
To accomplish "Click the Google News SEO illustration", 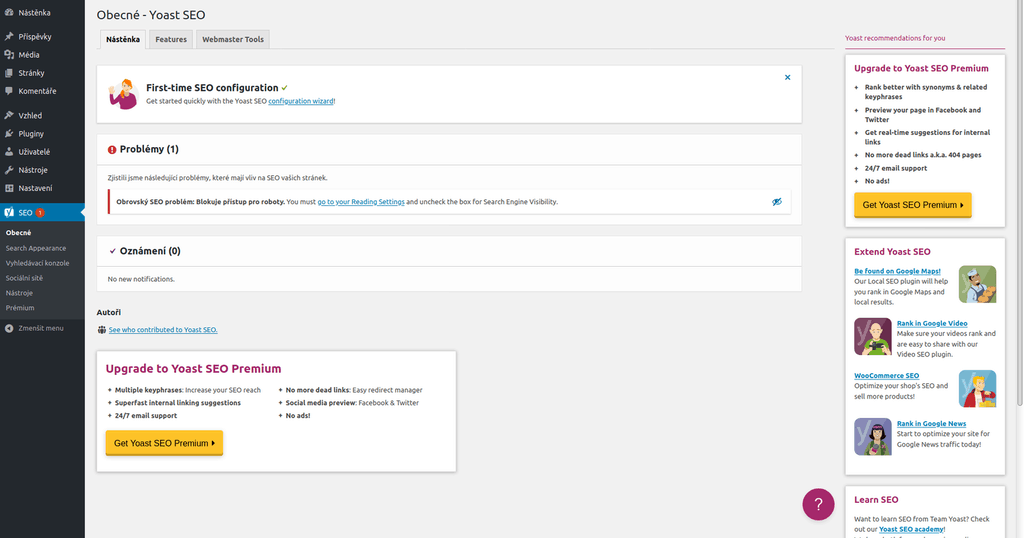I will click(x=872, y=436).
